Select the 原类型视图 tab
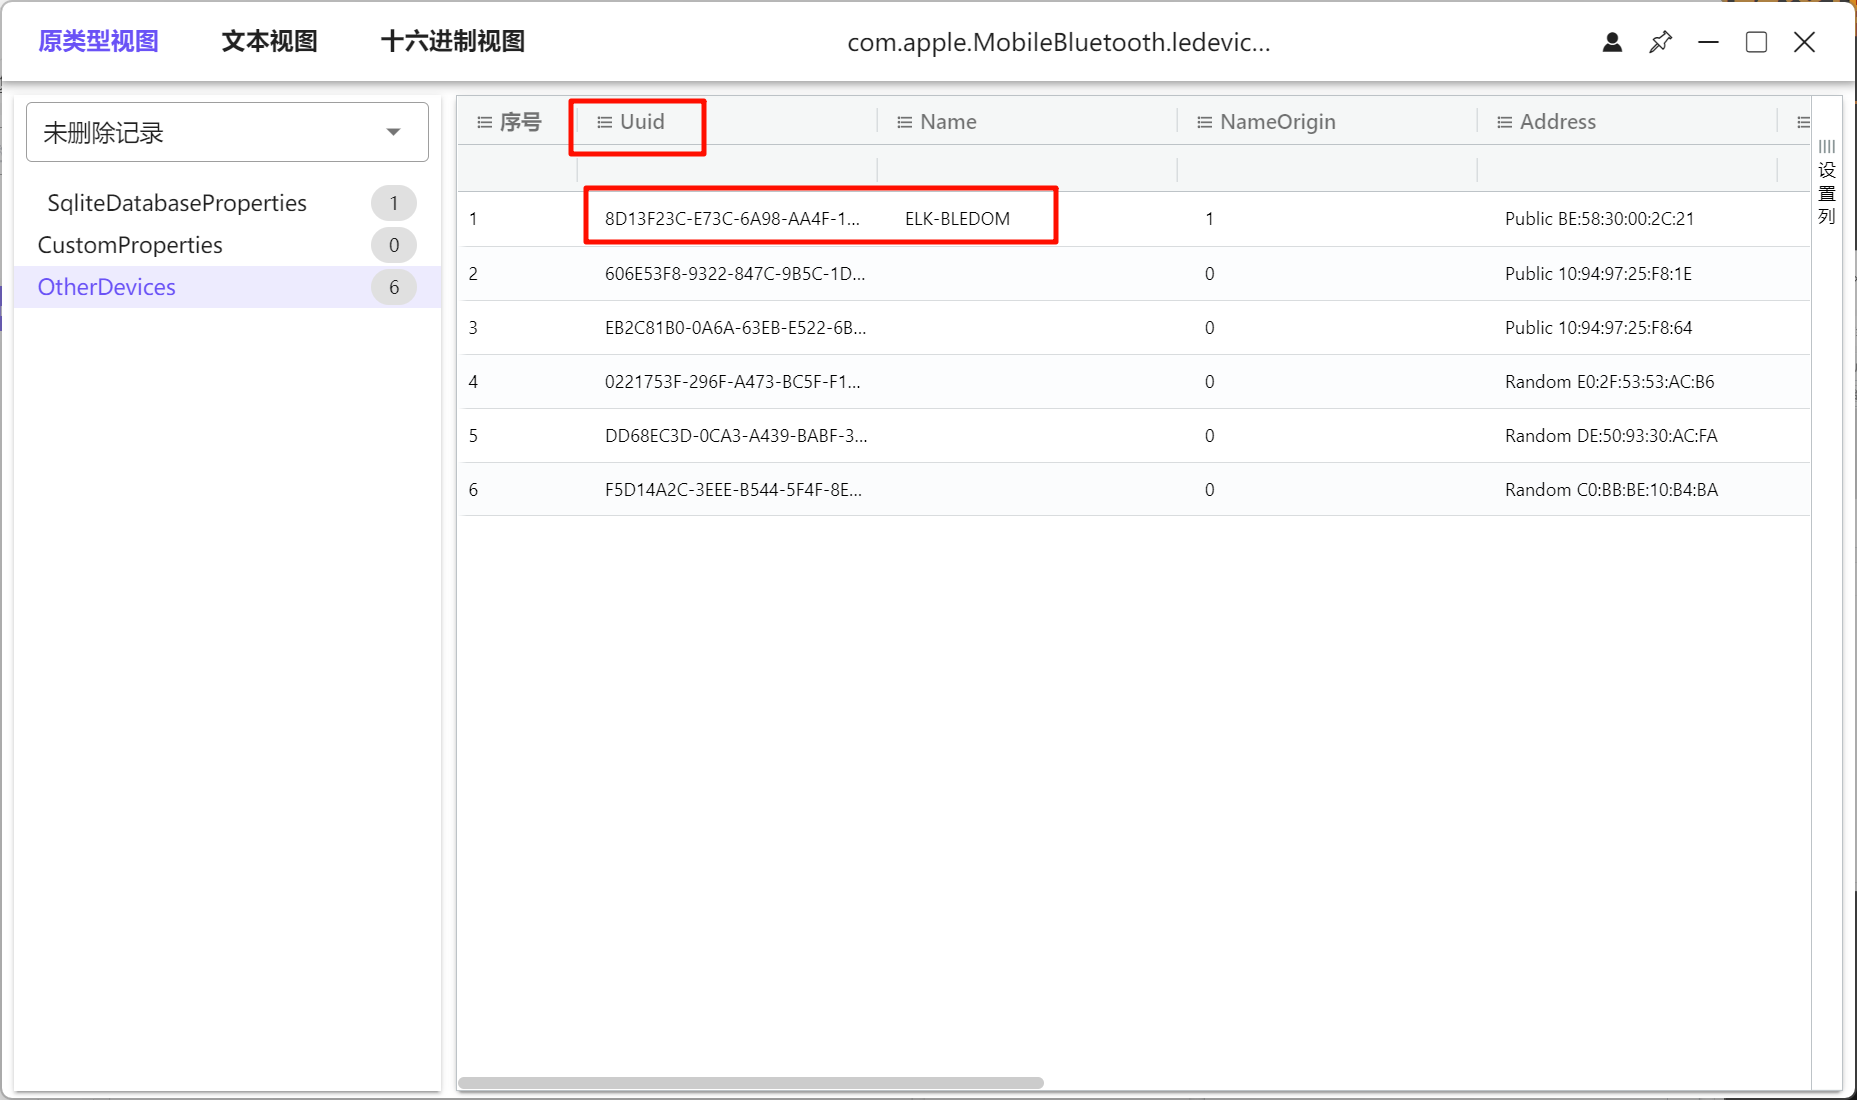The image size is (1857, 1100). 98,42
